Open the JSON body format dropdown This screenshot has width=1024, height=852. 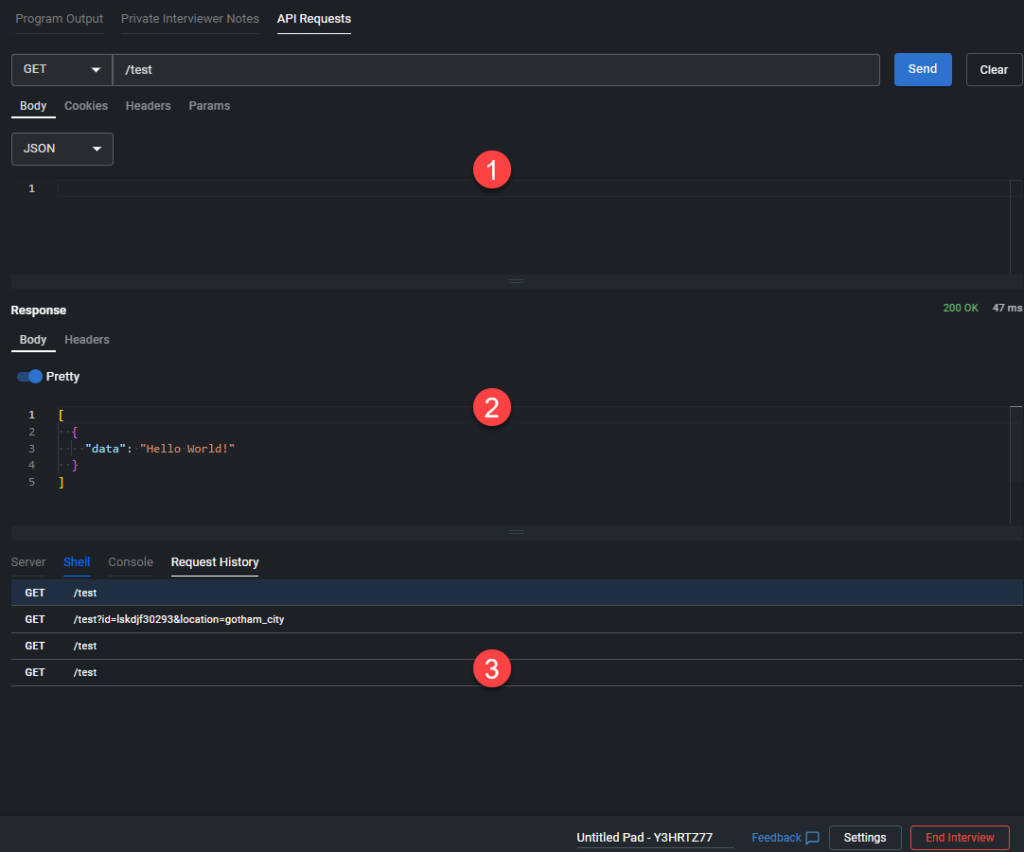coord(62,148)
